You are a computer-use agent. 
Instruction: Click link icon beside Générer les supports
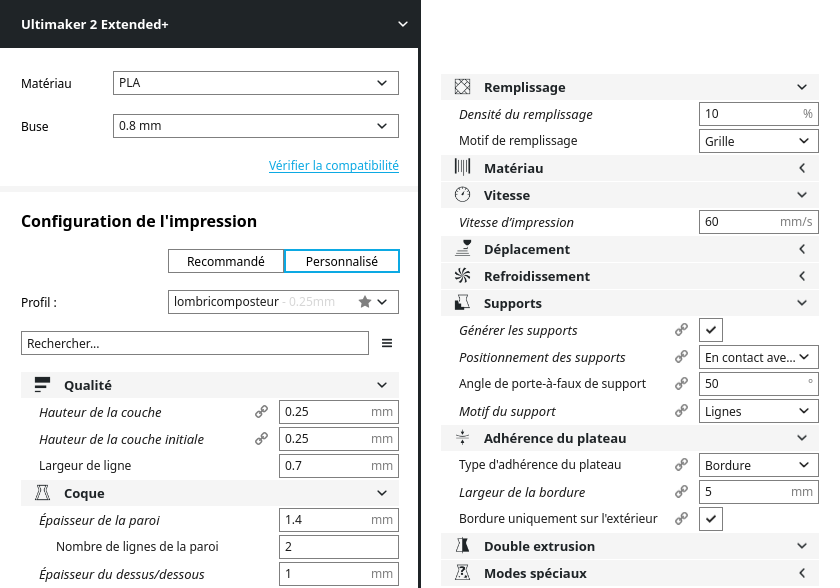[x=681, y=330]
